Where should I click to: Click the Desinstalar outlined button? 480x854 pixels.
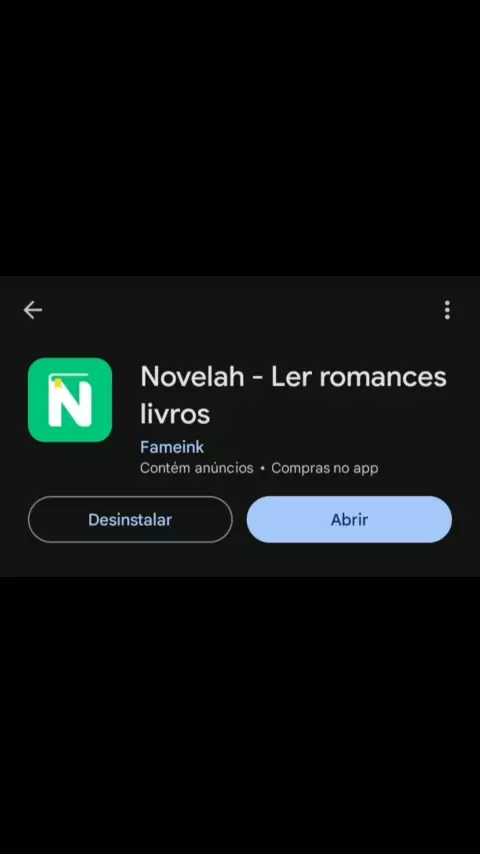tap(130, 519)
